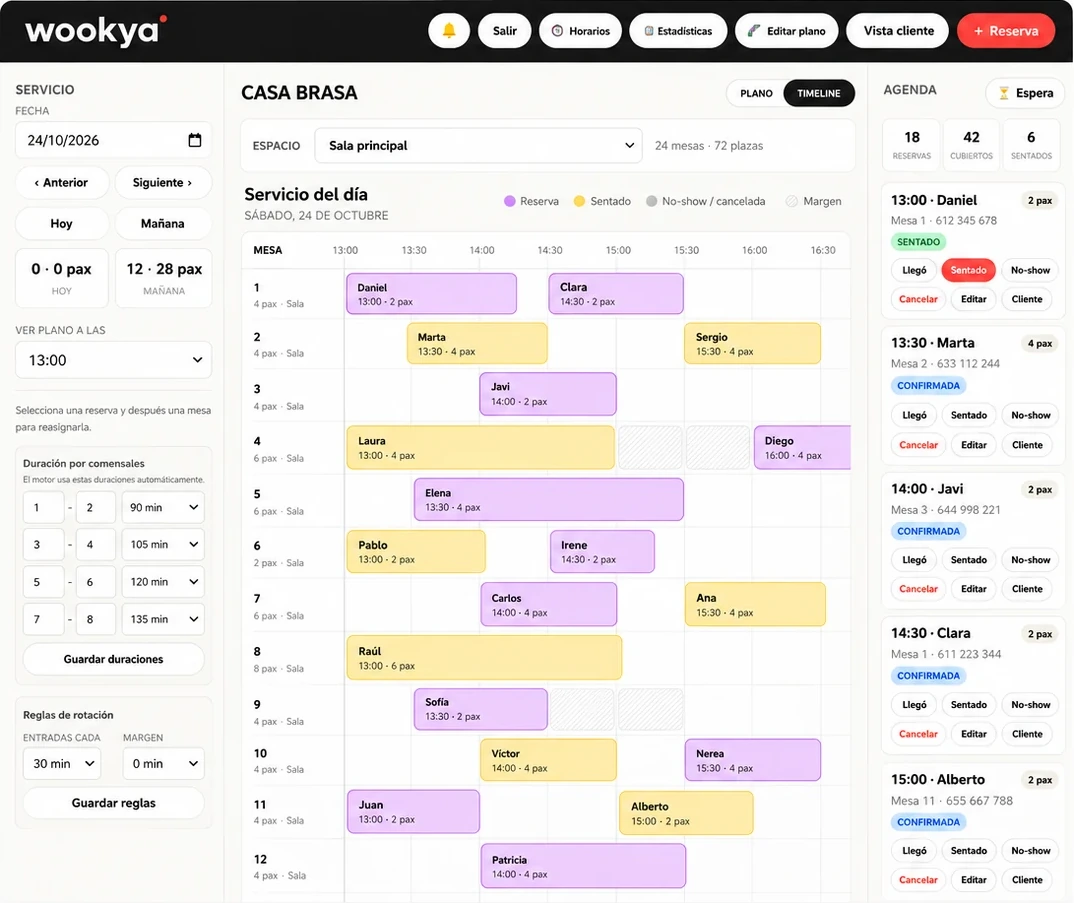Click Guardar reglas
The image size is (1074, 903).
pyautogui.click(x=114, y=803)
